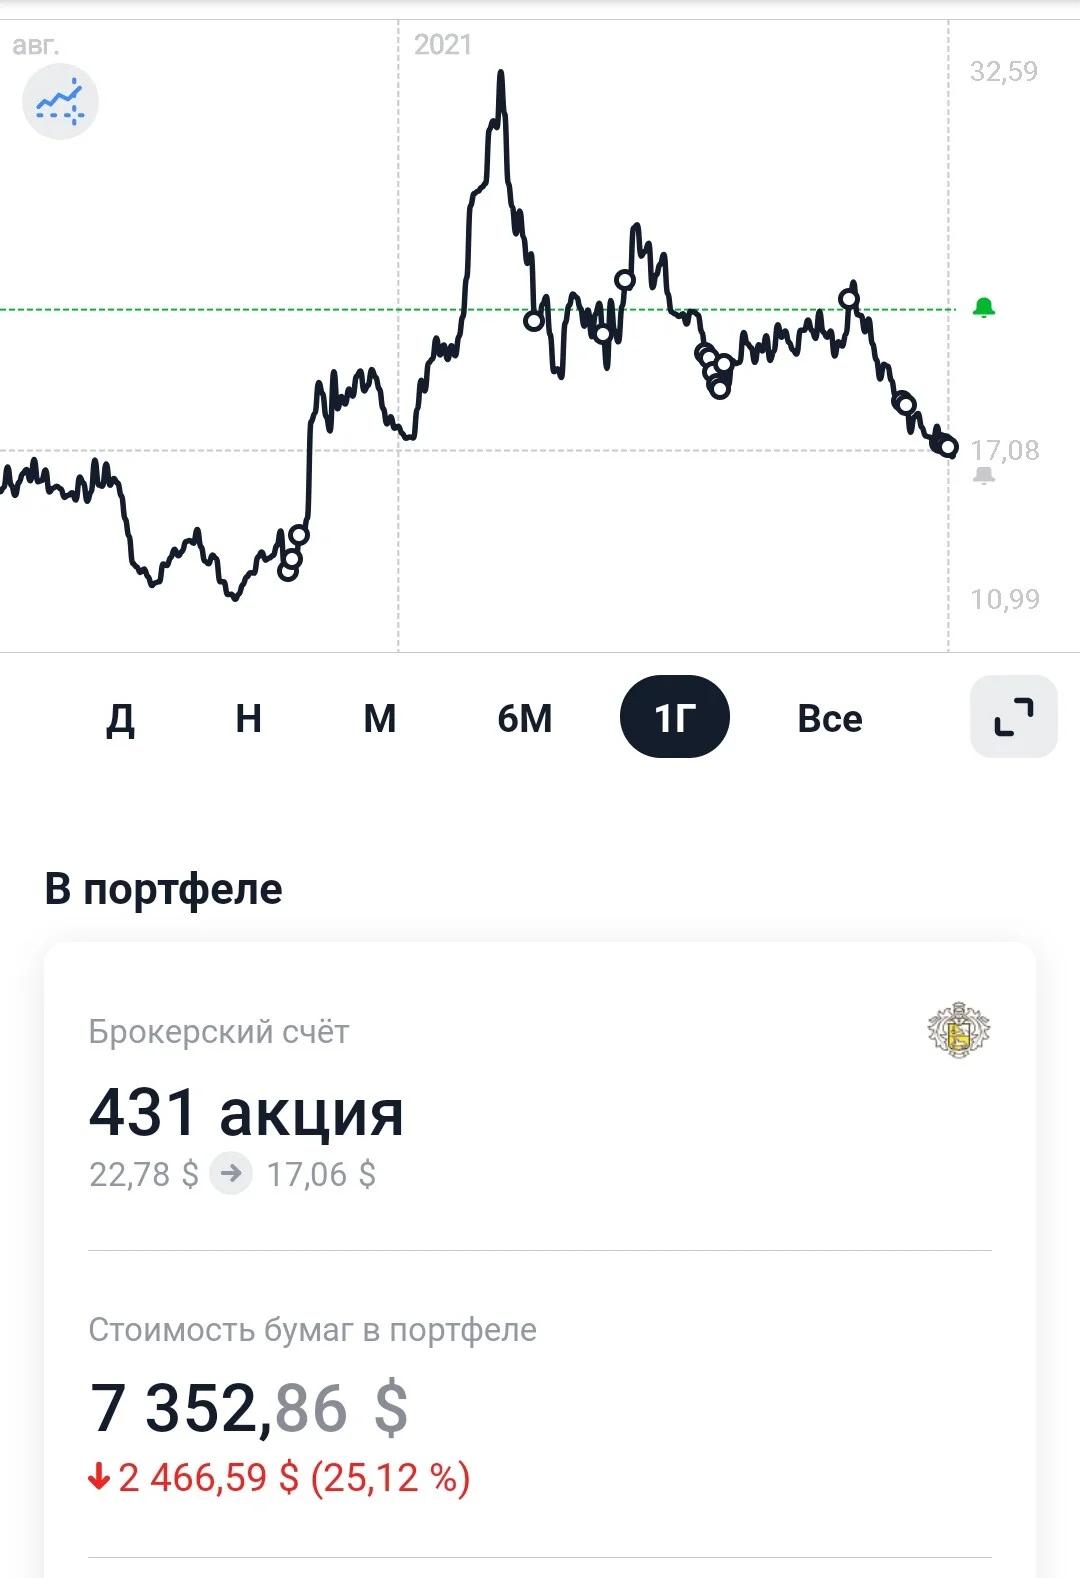
Task: Tap the 2021 year divider label
Action: (442, 44)
